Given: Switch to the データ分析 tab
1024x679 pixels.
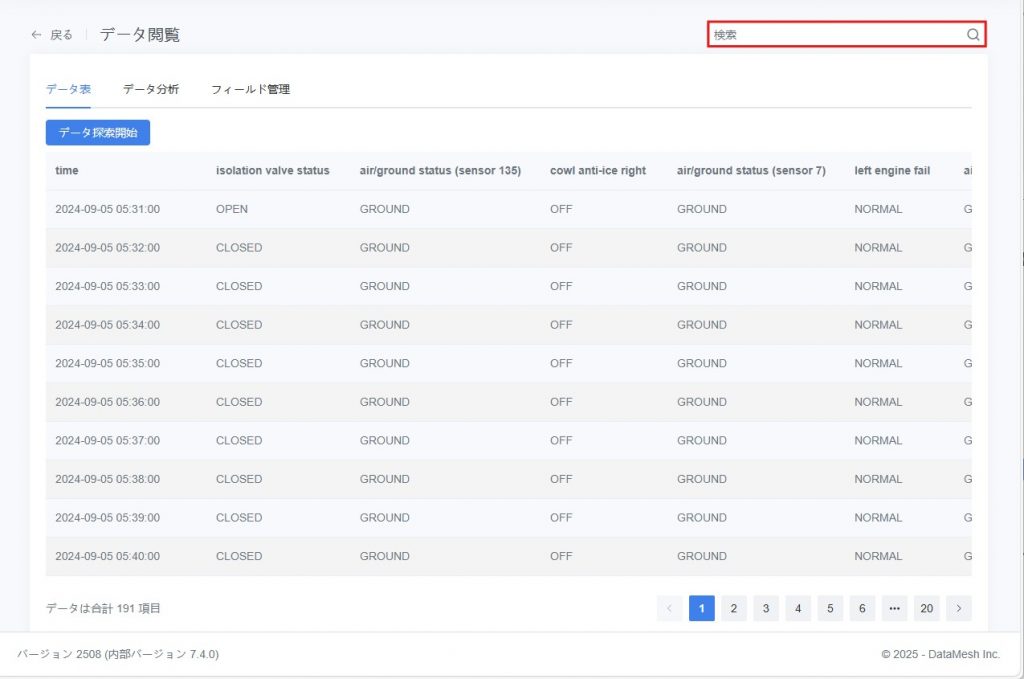Looking at the screenshot, I should [151, 89].
